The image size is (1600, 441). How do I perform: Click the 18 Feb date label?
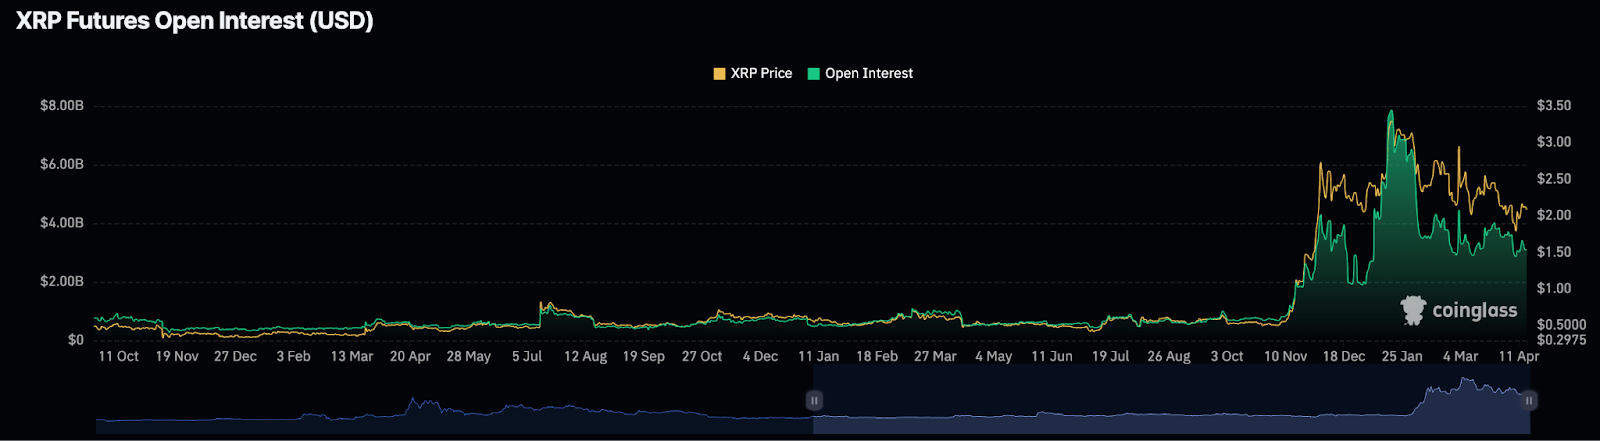point(877,356)
